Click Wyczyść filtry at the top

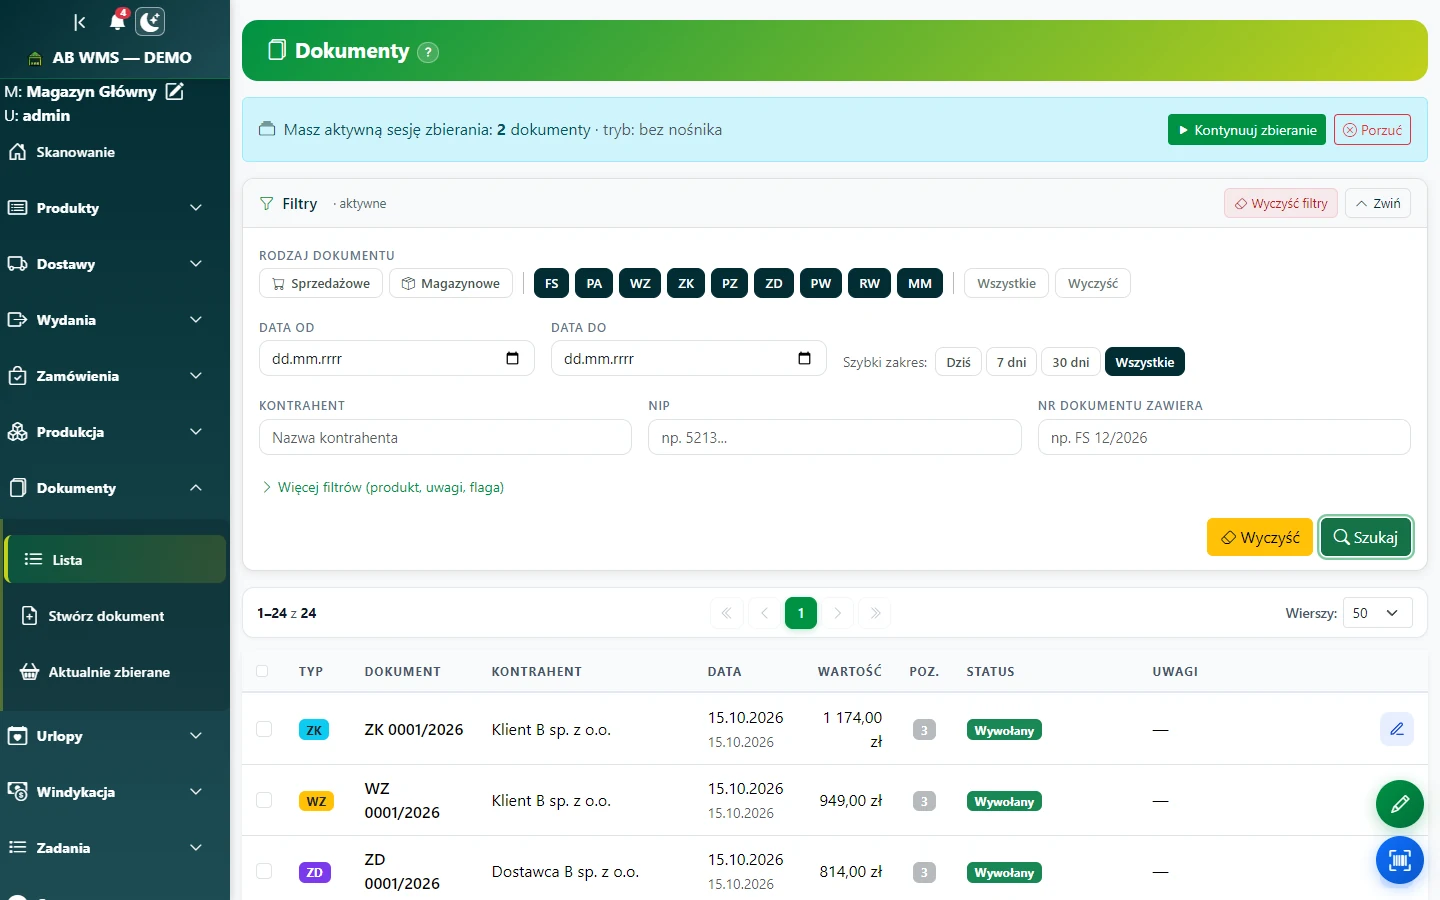coord(1281,203)
